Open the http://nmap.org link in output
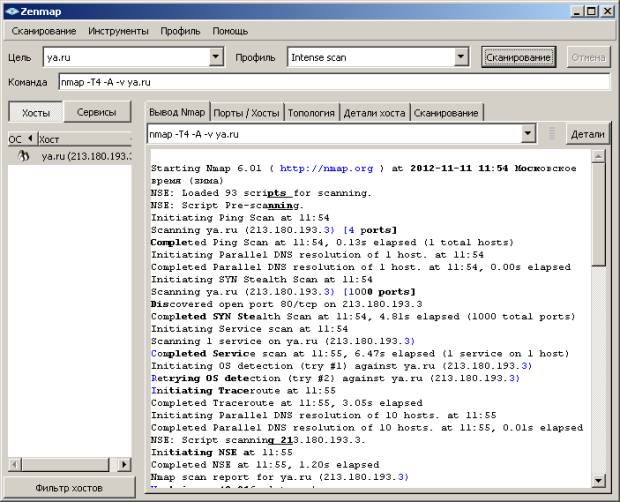Viewport: 620px width, 502px height. 326,168
